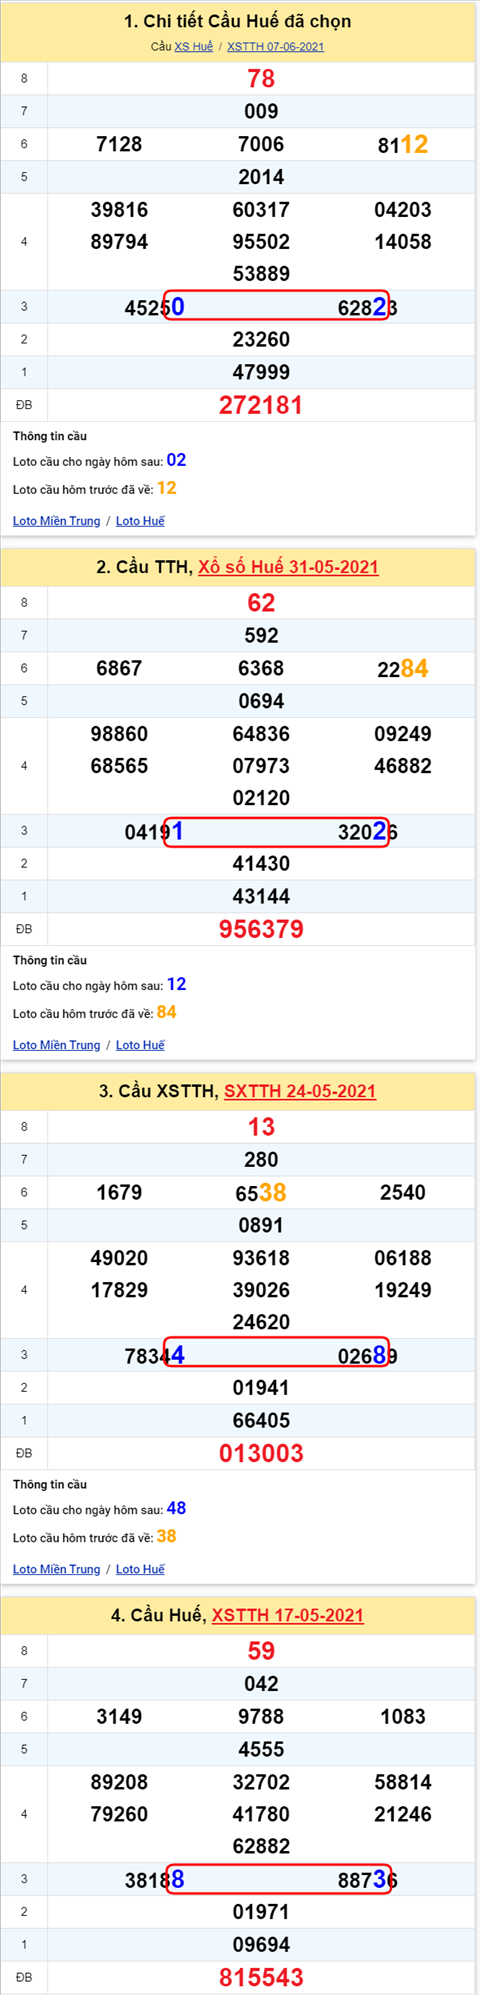This screenshot has width=480, height=1995.
Task: Click prize 8 result 13
Action: coord(261,1127)
